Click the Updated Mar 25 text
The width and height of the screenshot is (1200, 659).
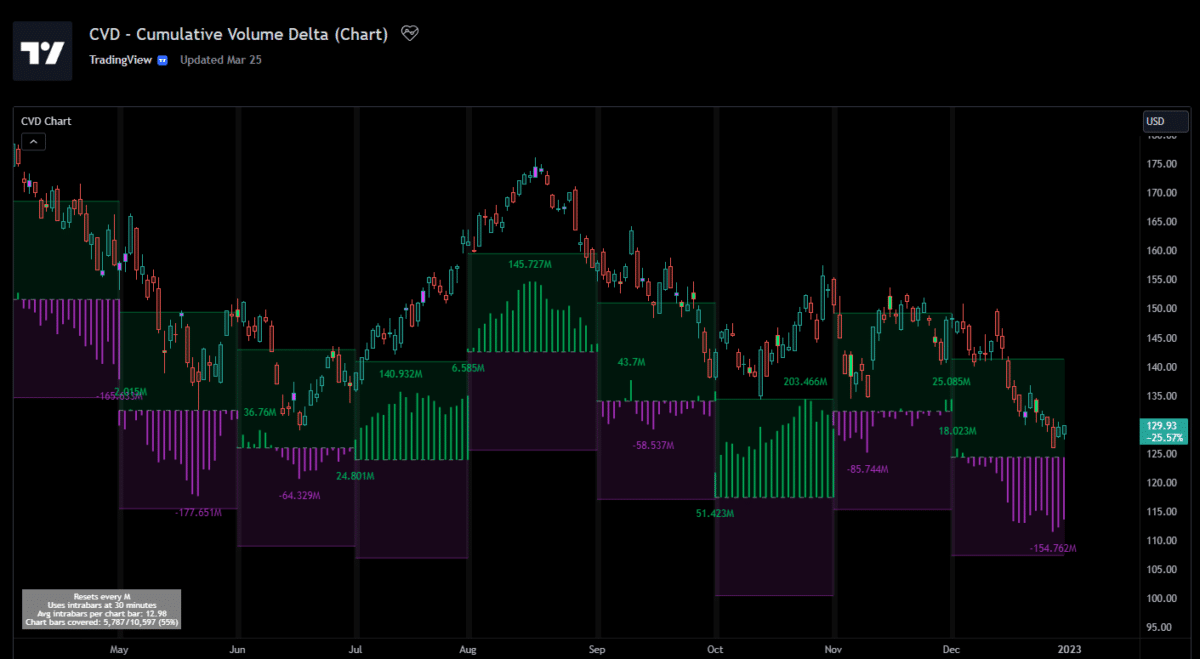[x=222, y=59]
